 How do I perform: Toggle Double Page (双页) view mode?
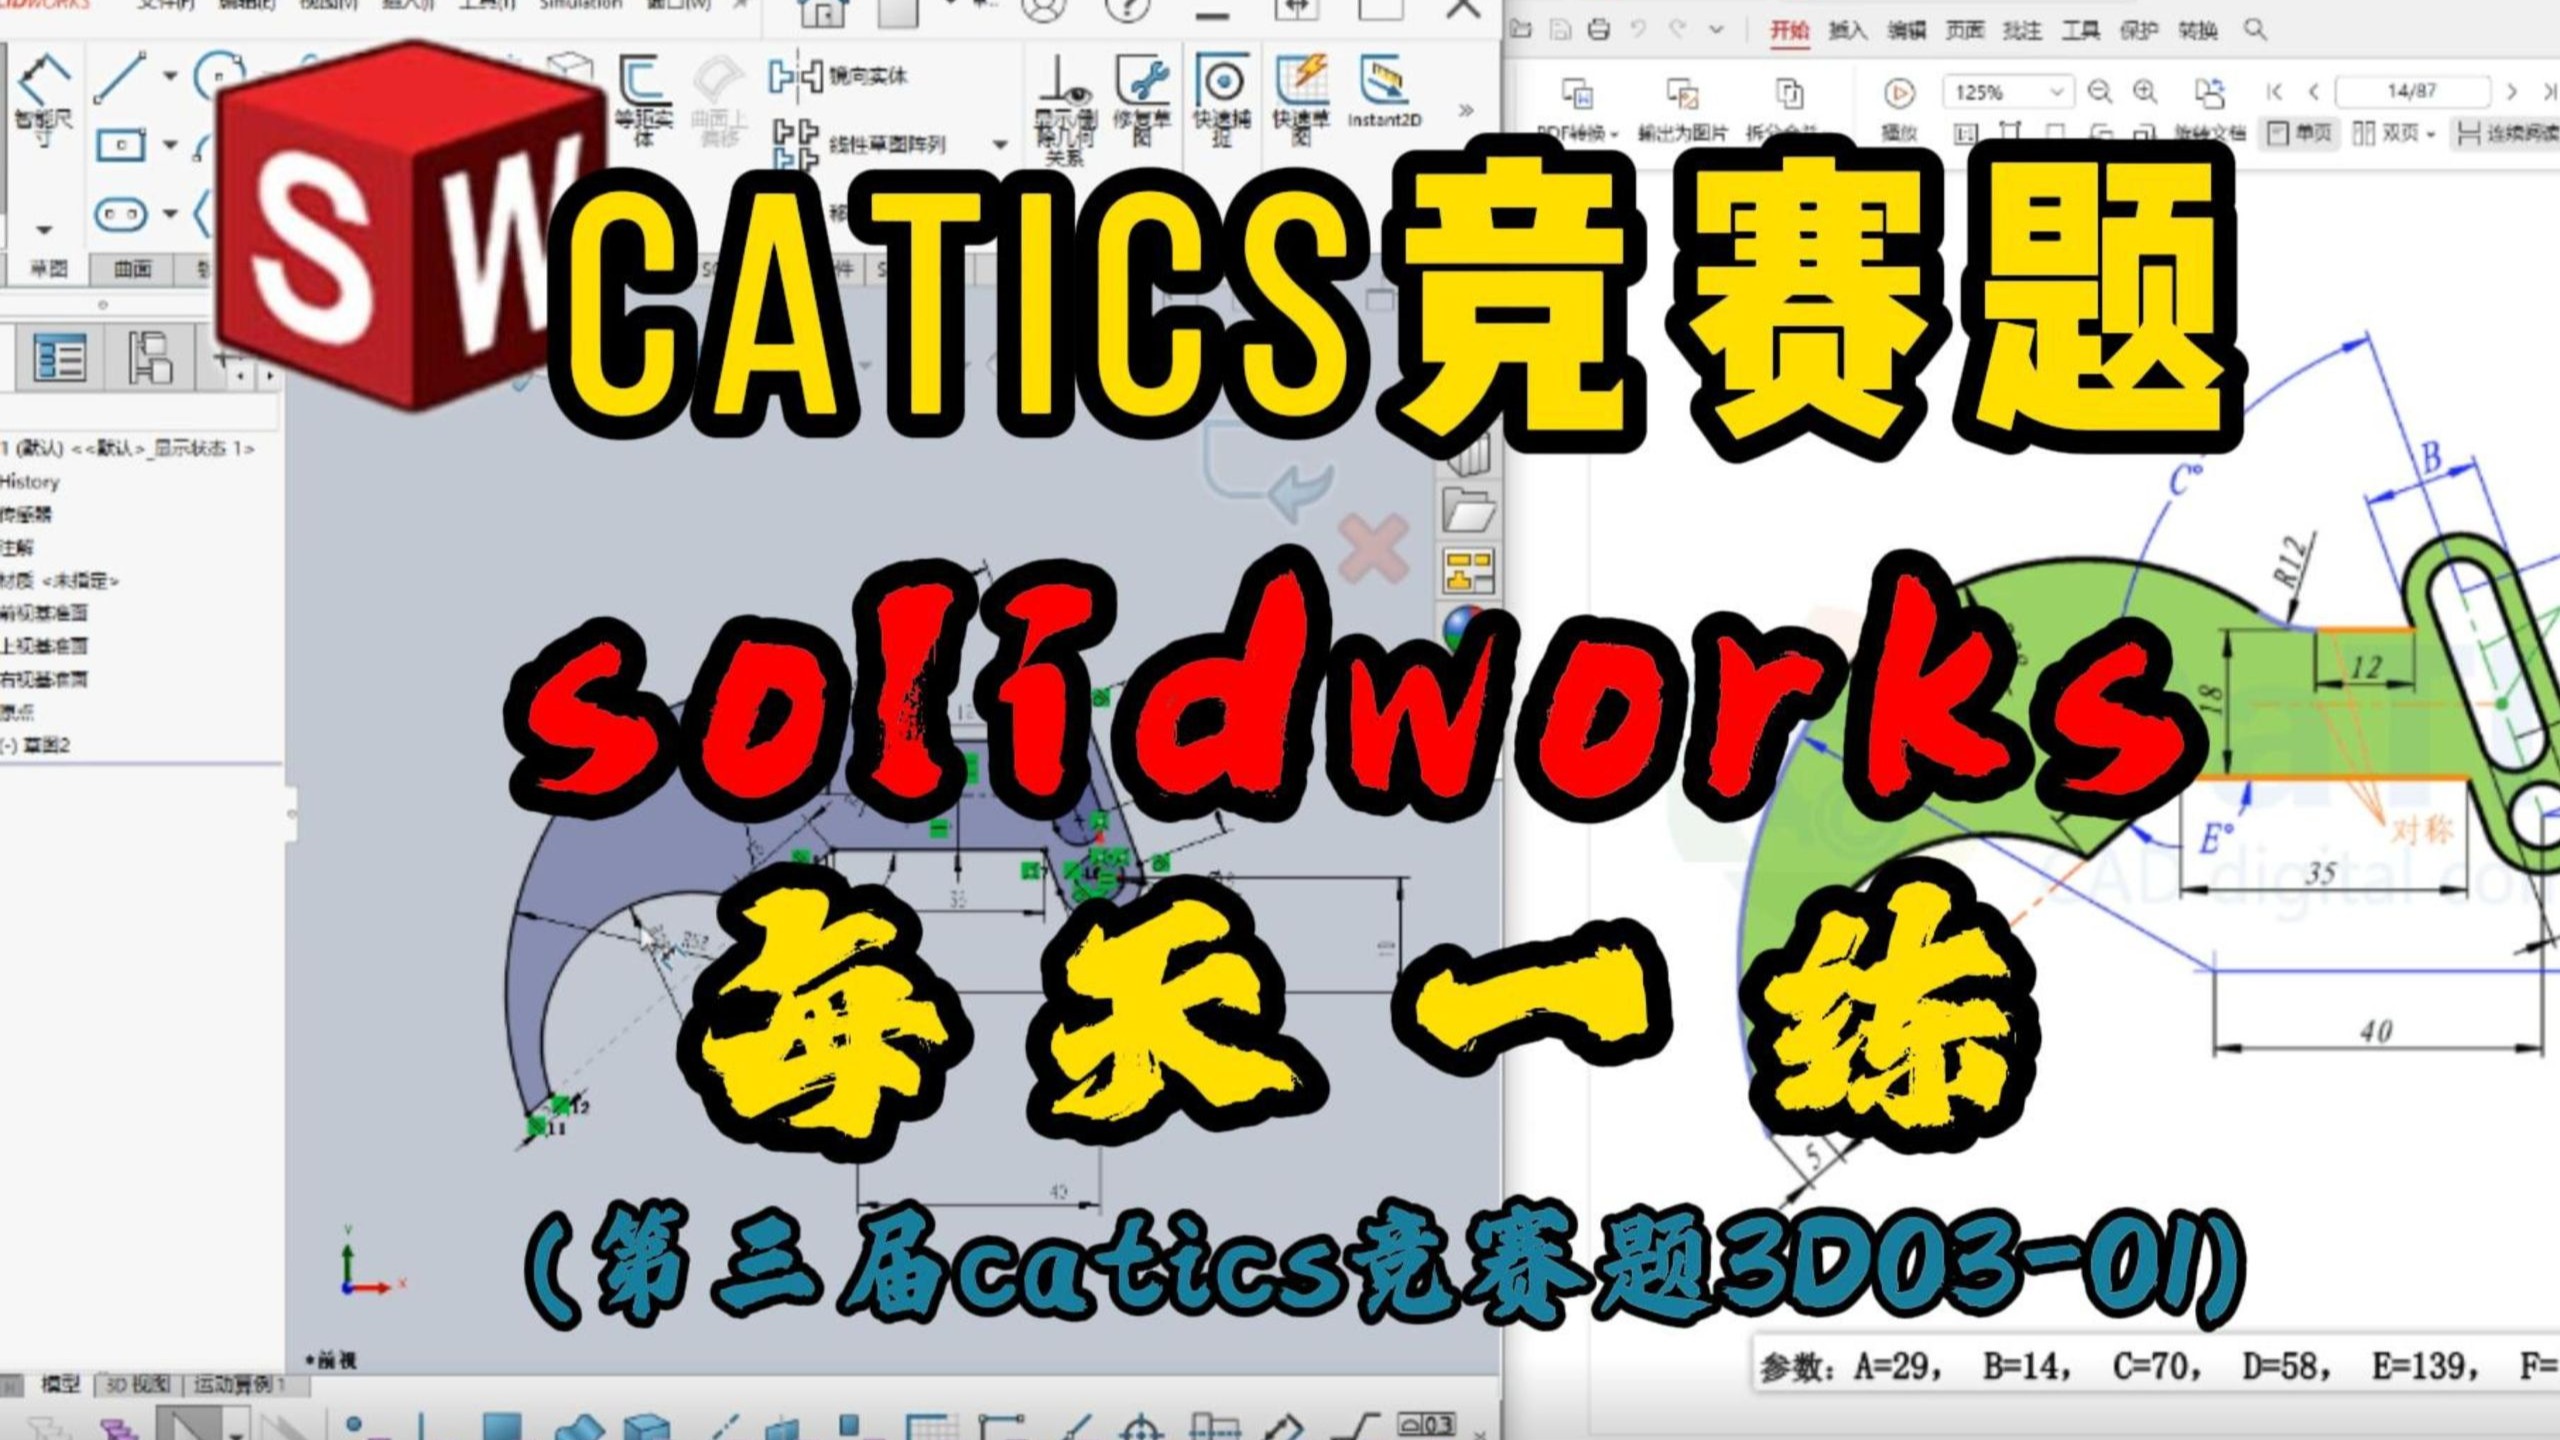click(x=2386, y=133)
